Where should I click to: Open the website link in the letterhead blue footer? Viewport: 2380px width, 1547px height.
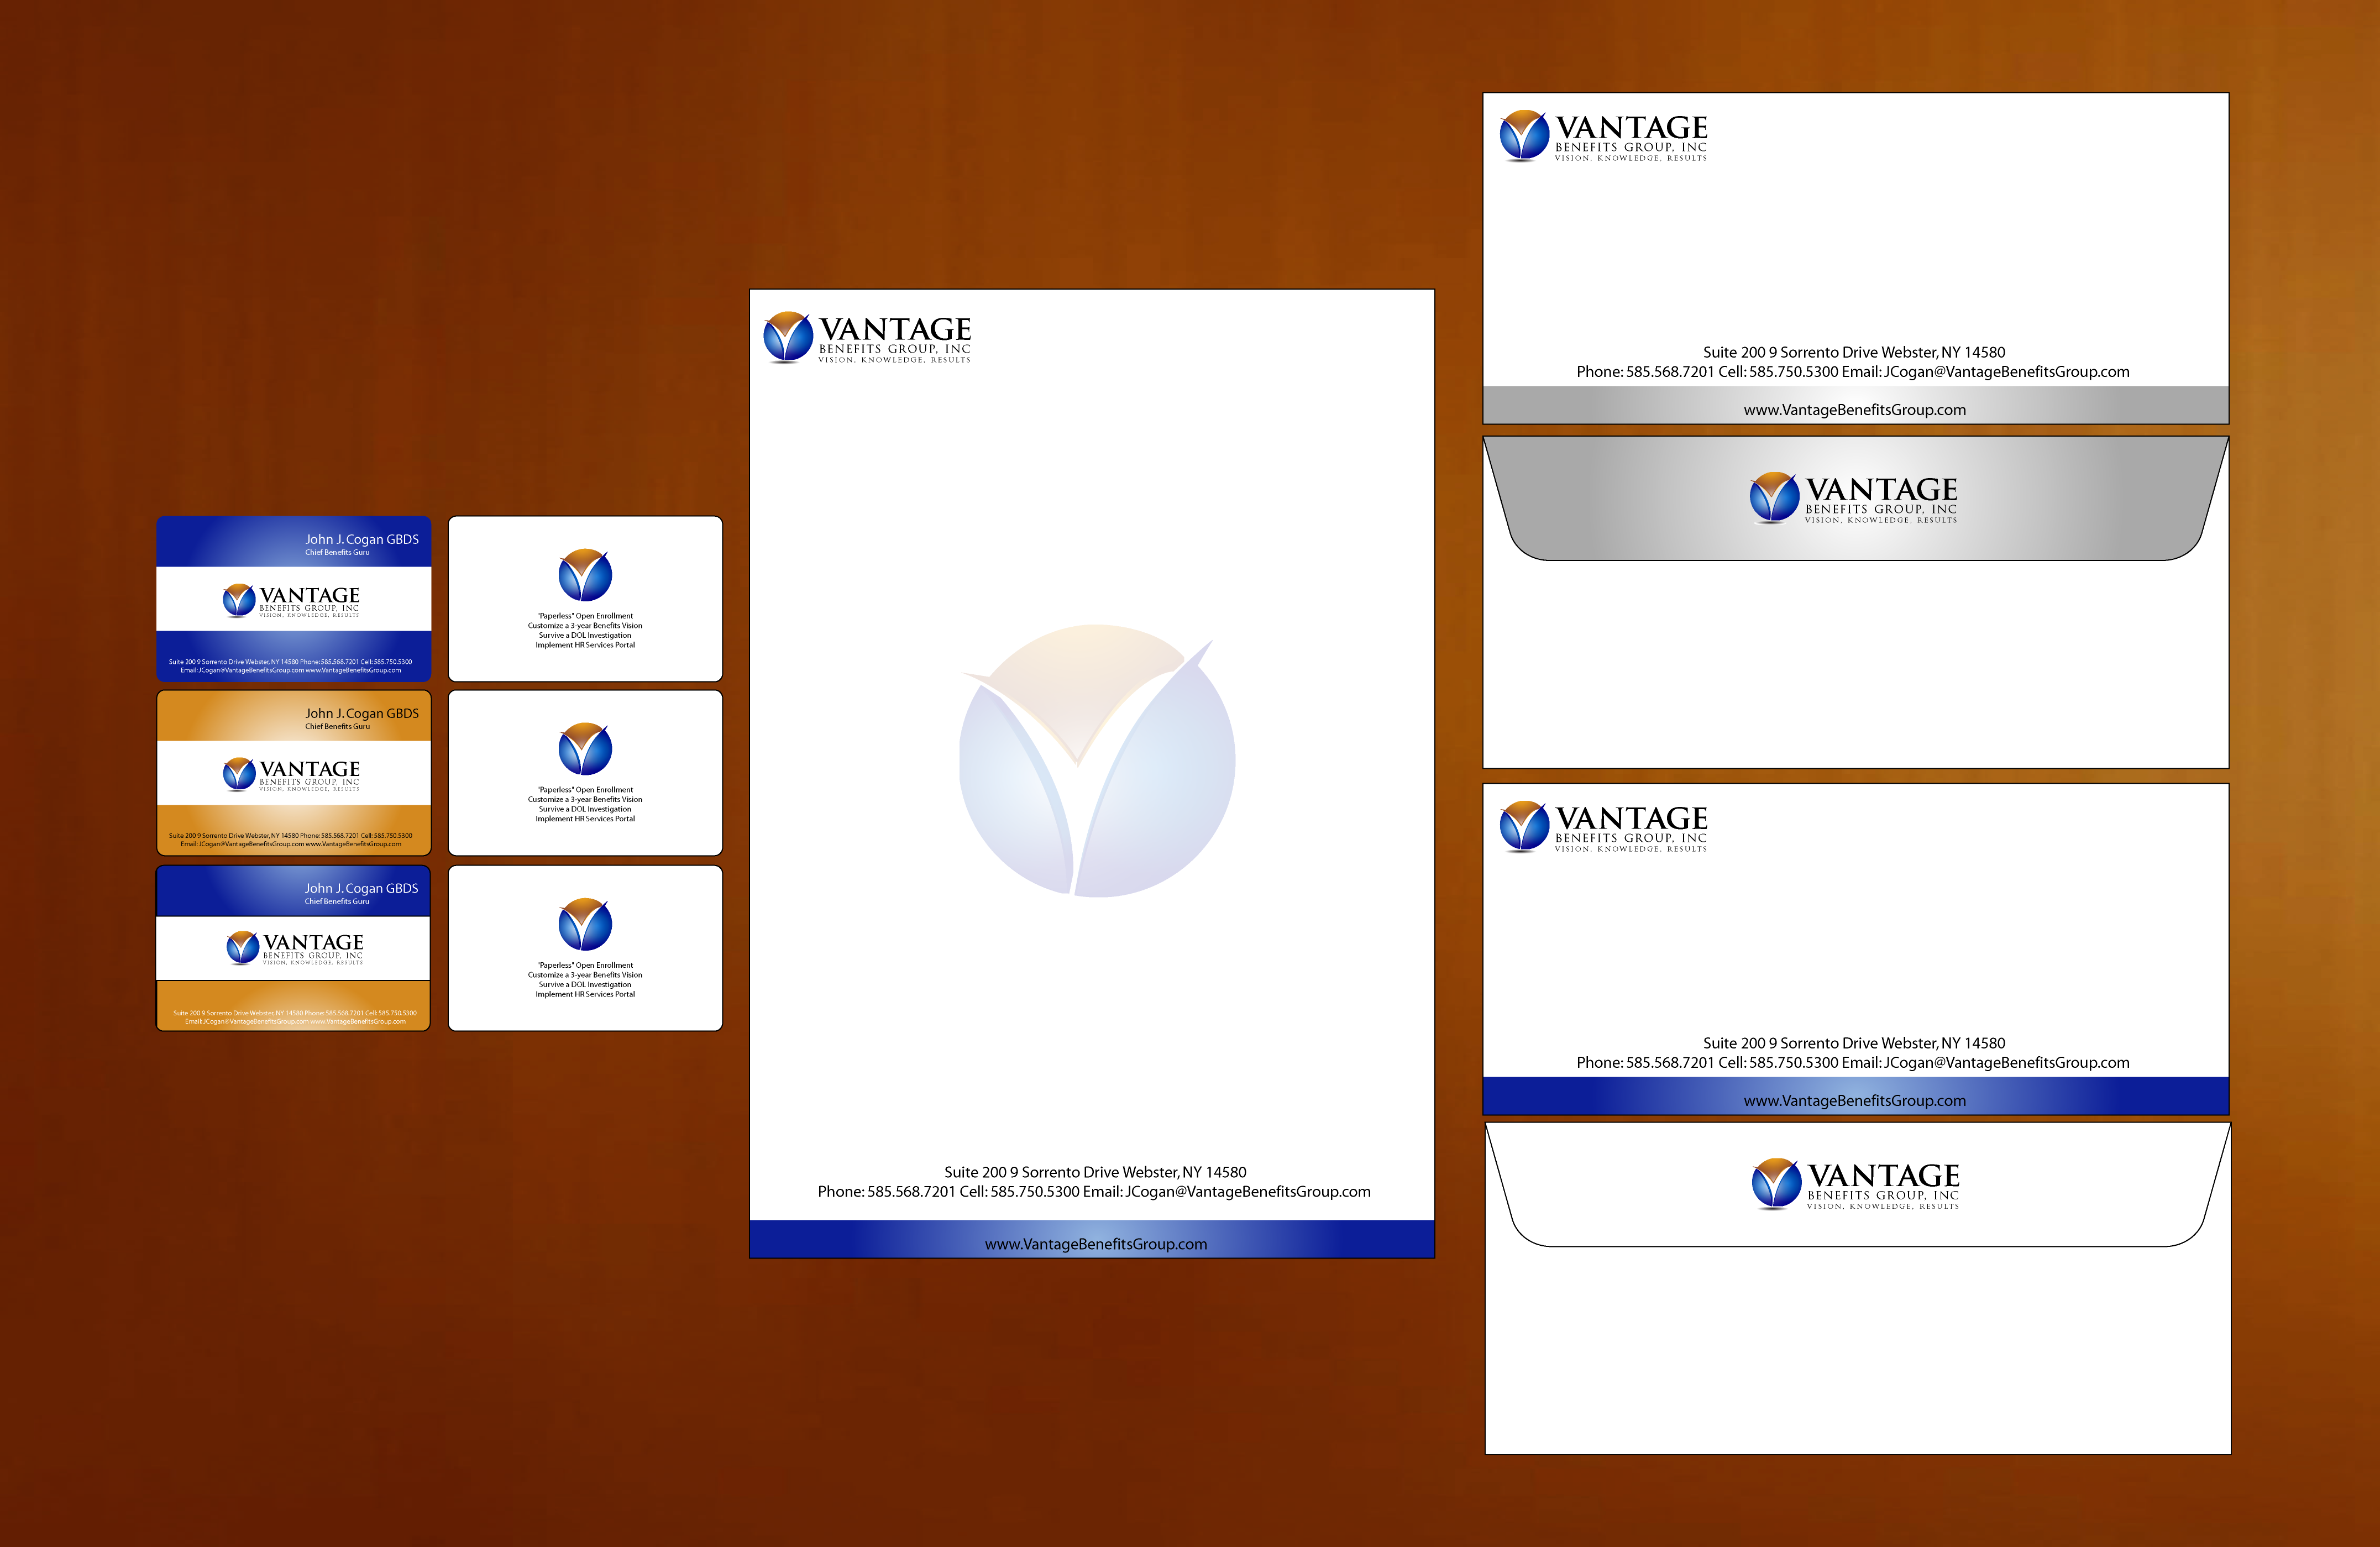pos(1095,1244)
